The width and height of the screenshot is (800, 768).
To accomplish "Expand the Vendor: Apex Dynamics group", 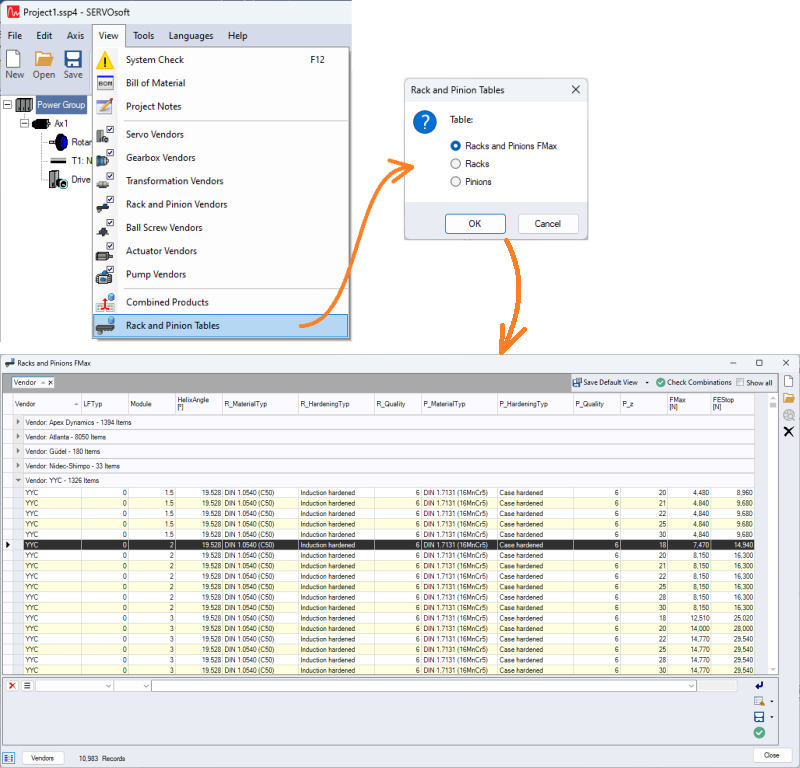I will click(19, 423).
